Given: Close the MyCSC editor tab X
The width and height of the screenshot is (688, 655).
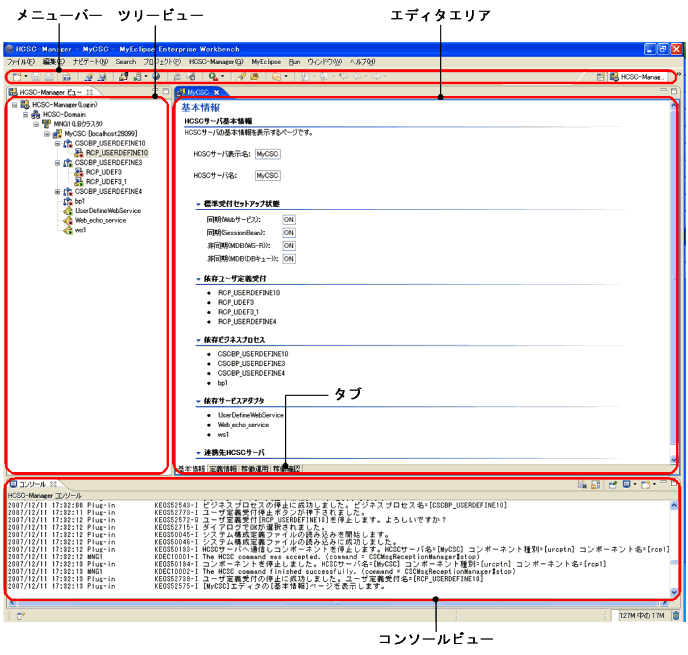Looking at the screenshot, I should click(x=216, y=92).
